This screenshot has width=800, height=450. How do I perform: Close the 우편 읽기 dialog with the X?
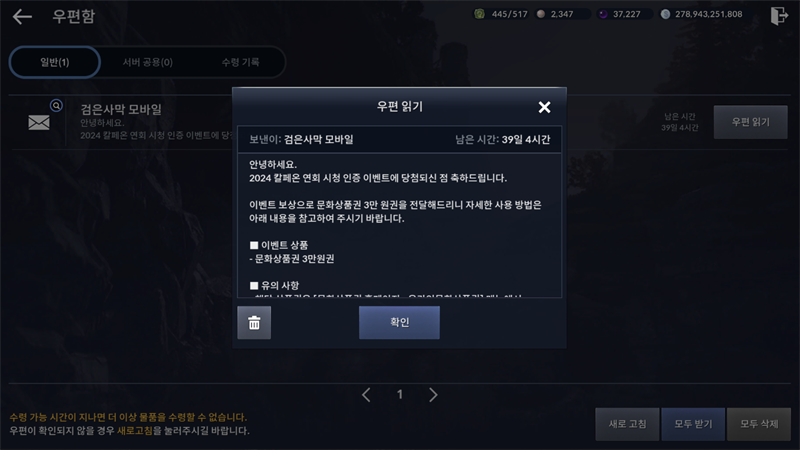pos(544,107)
